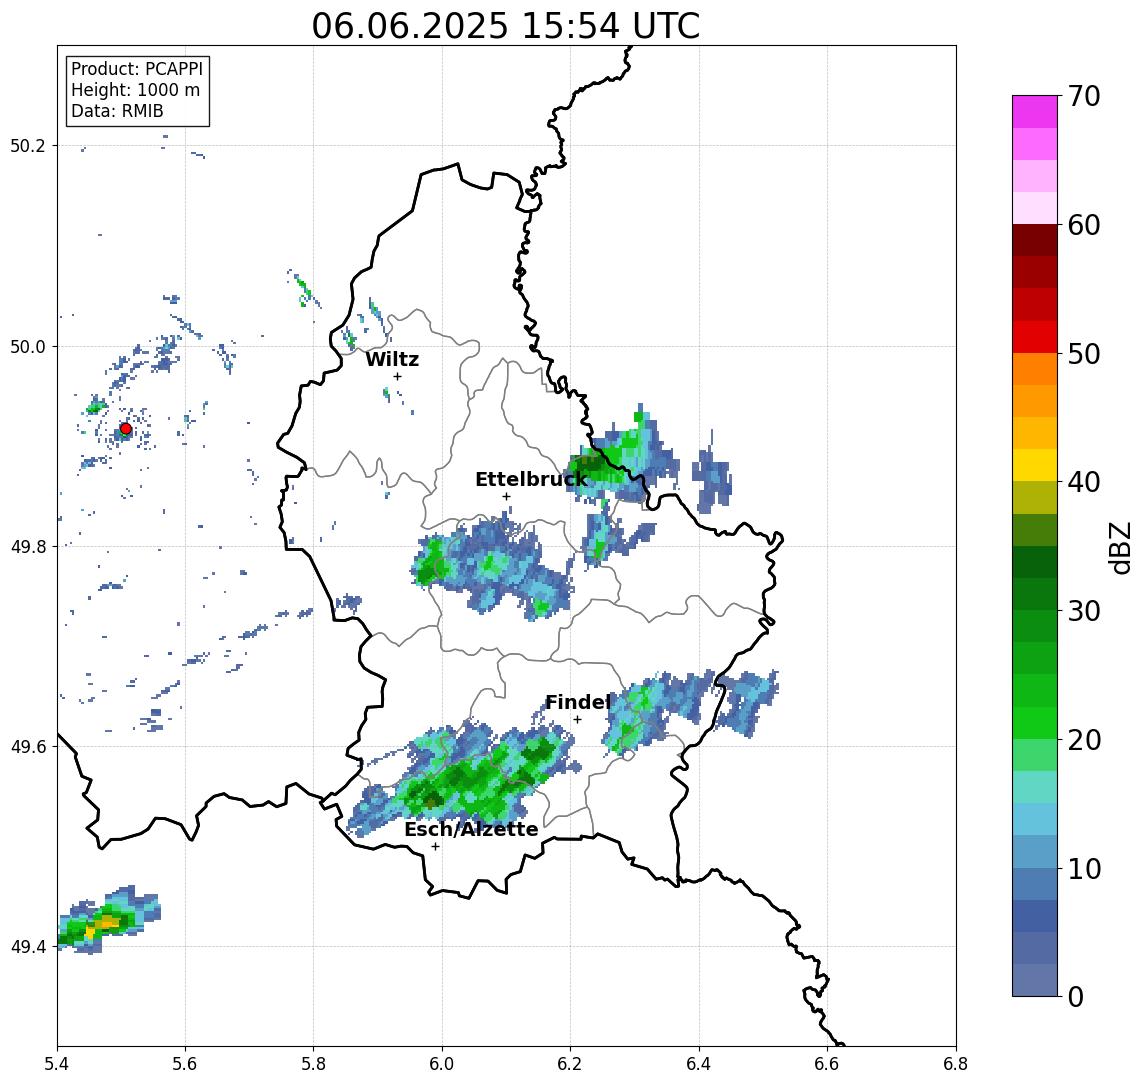The height and width of the screenshot is (1084, 1145).
Task: Click the plus marker below Findel
Action: [x=577, y=720]
